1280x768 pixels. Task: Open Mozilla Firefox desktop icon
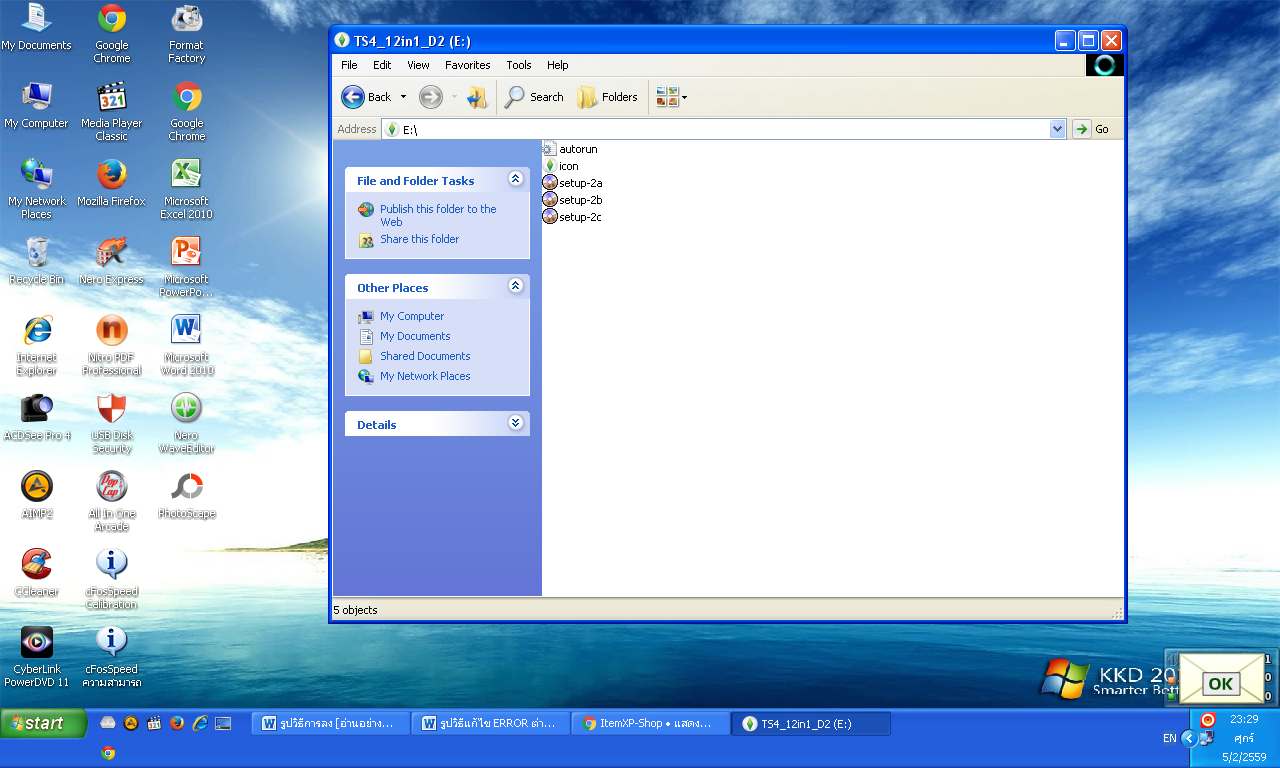111,175
